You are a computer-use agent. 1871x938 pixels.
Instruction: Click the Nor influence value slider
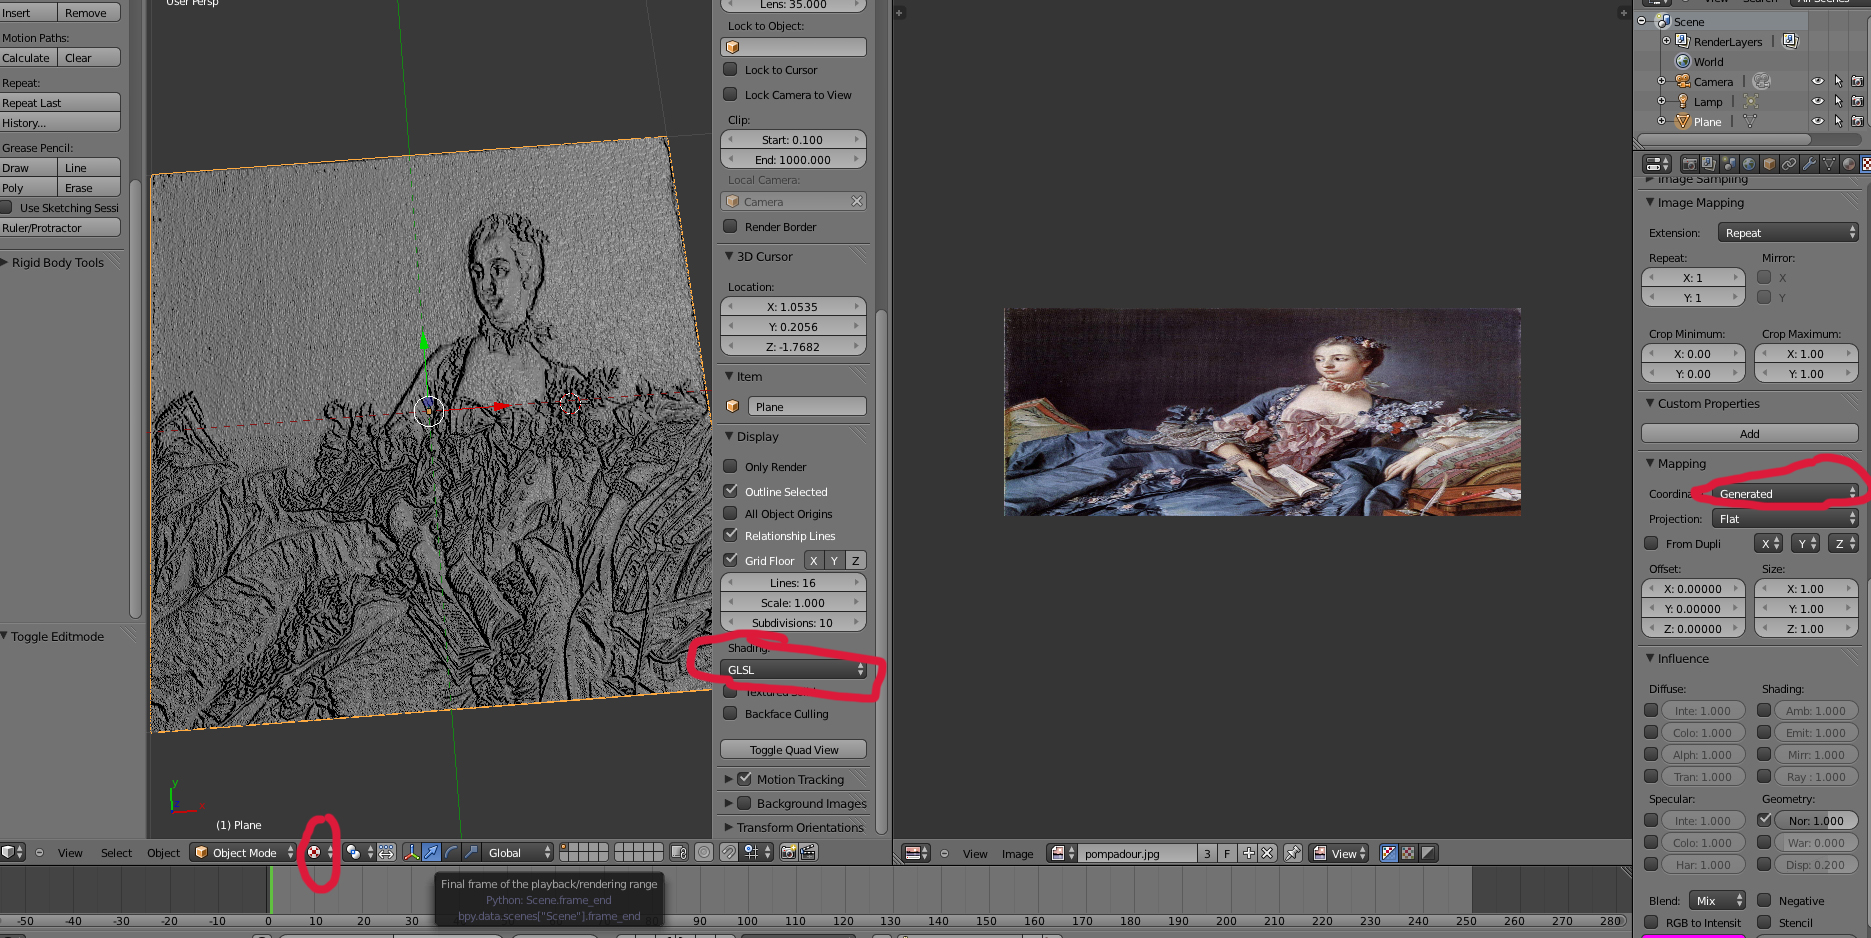coord(1816,821)
